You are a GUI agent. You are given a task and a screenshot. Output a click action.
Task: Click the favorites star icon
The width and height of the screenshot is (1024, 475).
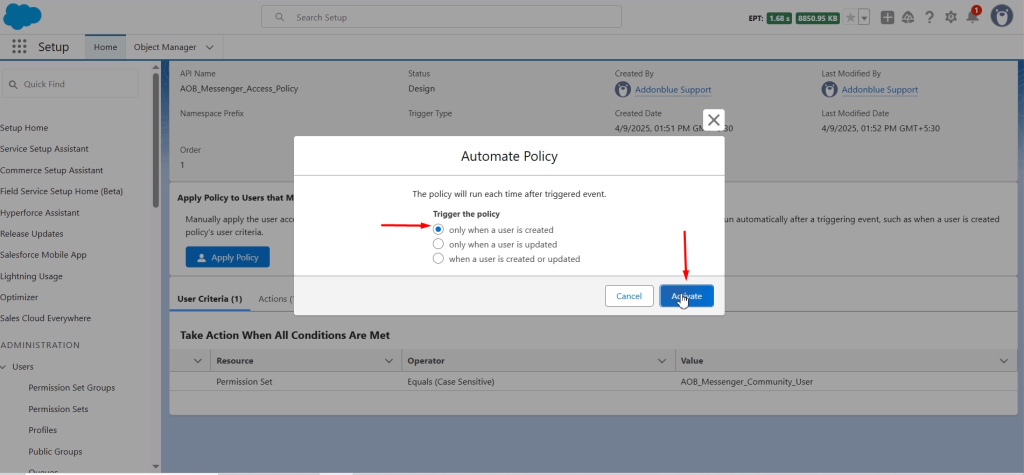(850, 18)
